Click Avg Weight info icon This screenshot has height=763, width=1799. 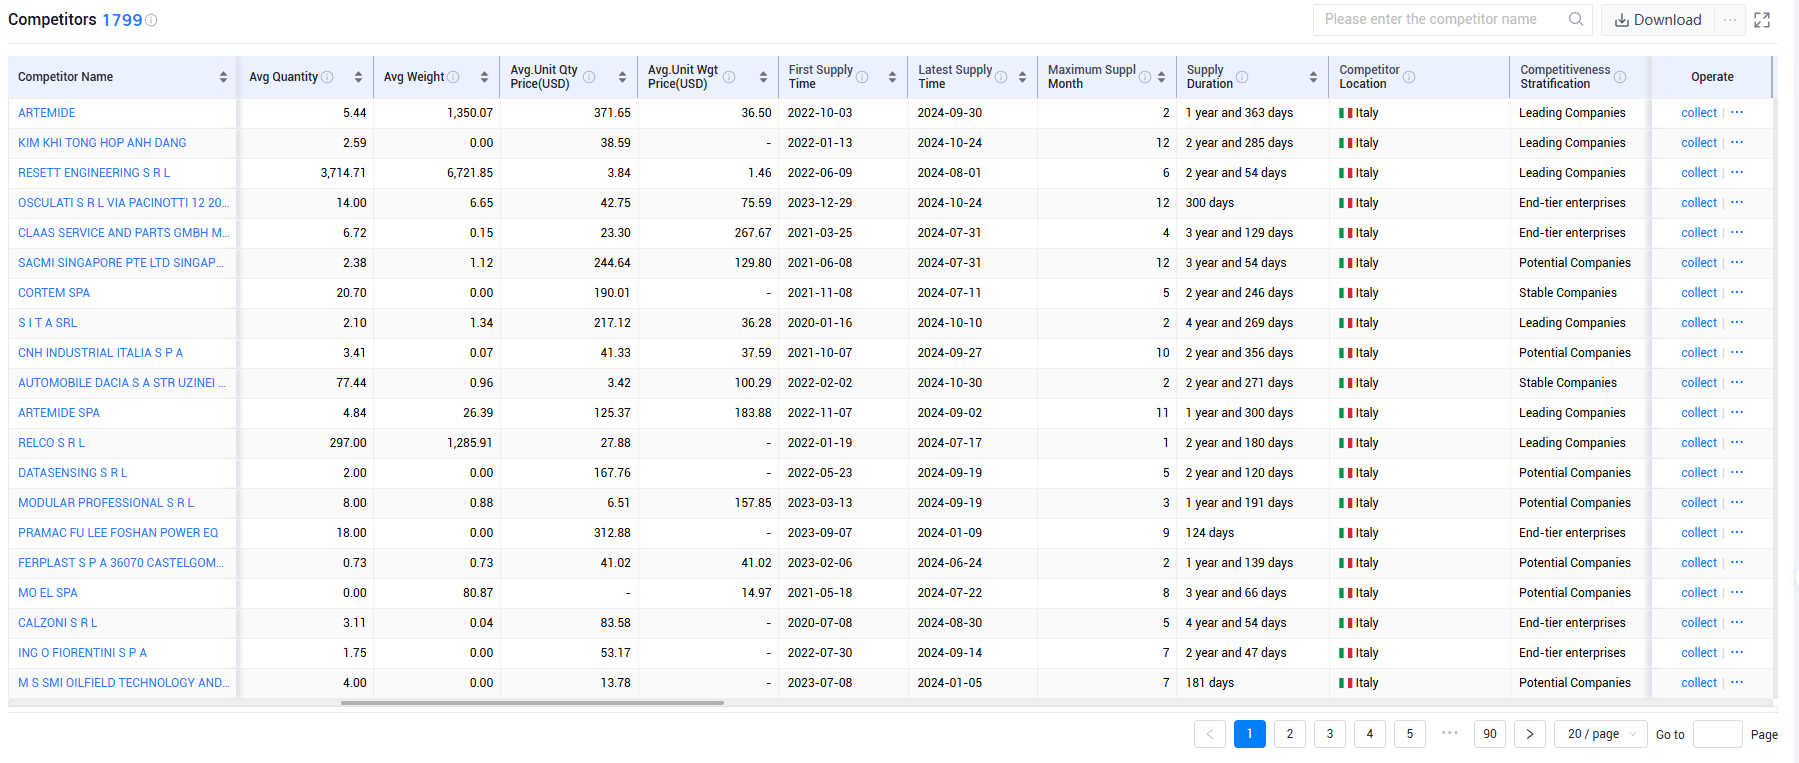click(453, 77)
